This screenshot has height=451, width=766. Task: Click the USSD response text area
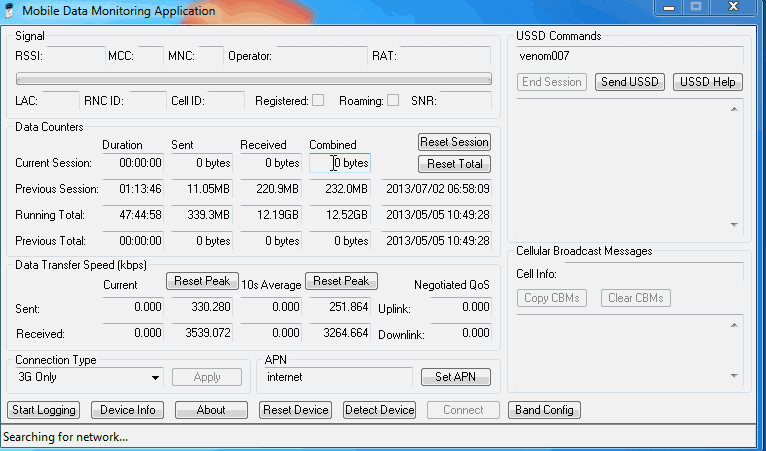[x=621, y=167]
